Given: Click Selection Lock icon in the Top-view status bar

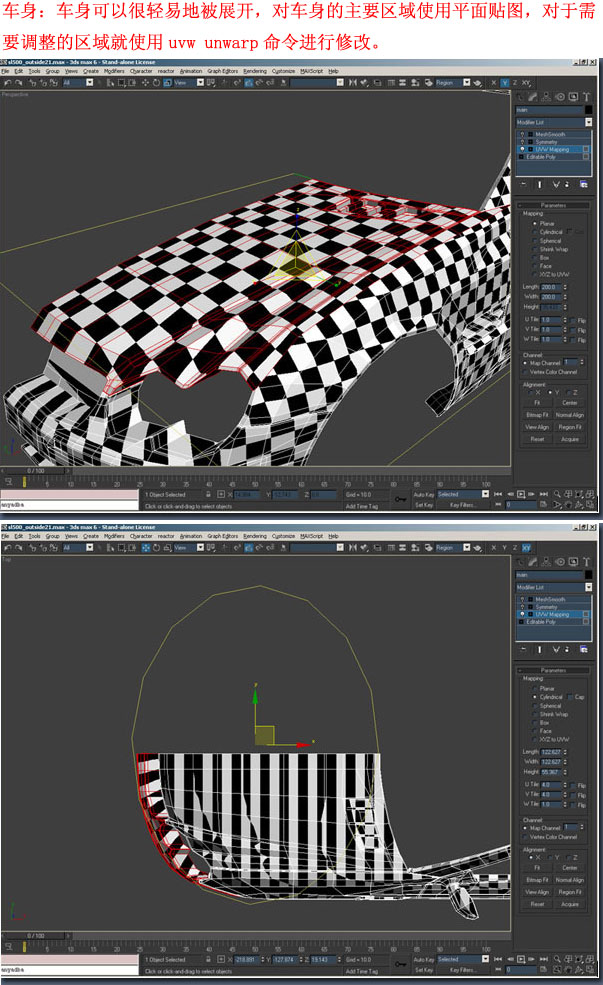Looking at the screenshot, I should pyautogui.click(x=208, y=959).
